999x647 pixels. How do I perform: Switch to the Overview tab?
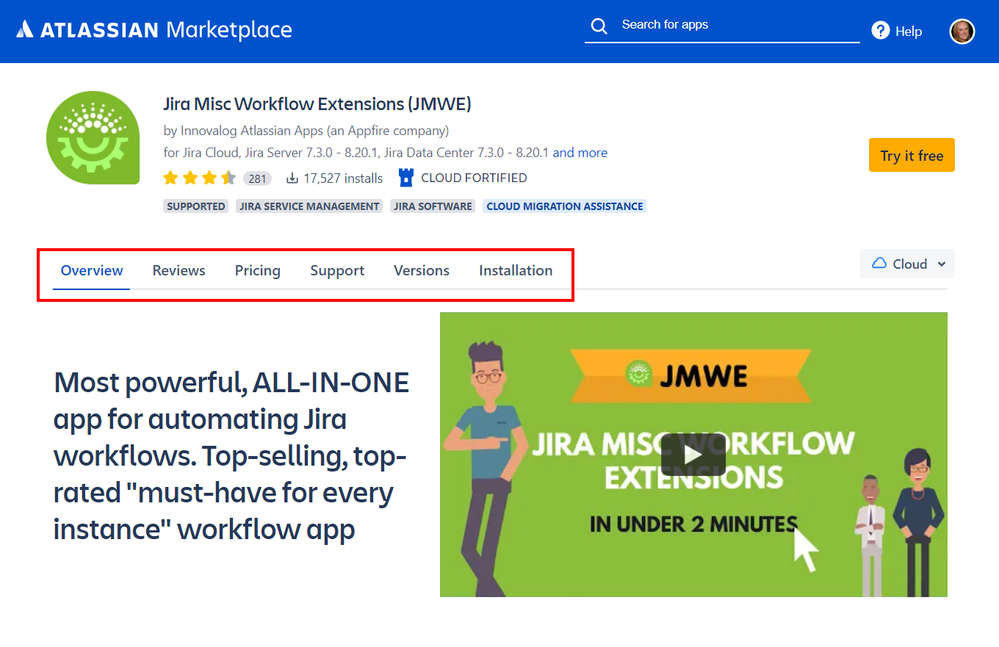pyautogui.click(x=92, y=271)
